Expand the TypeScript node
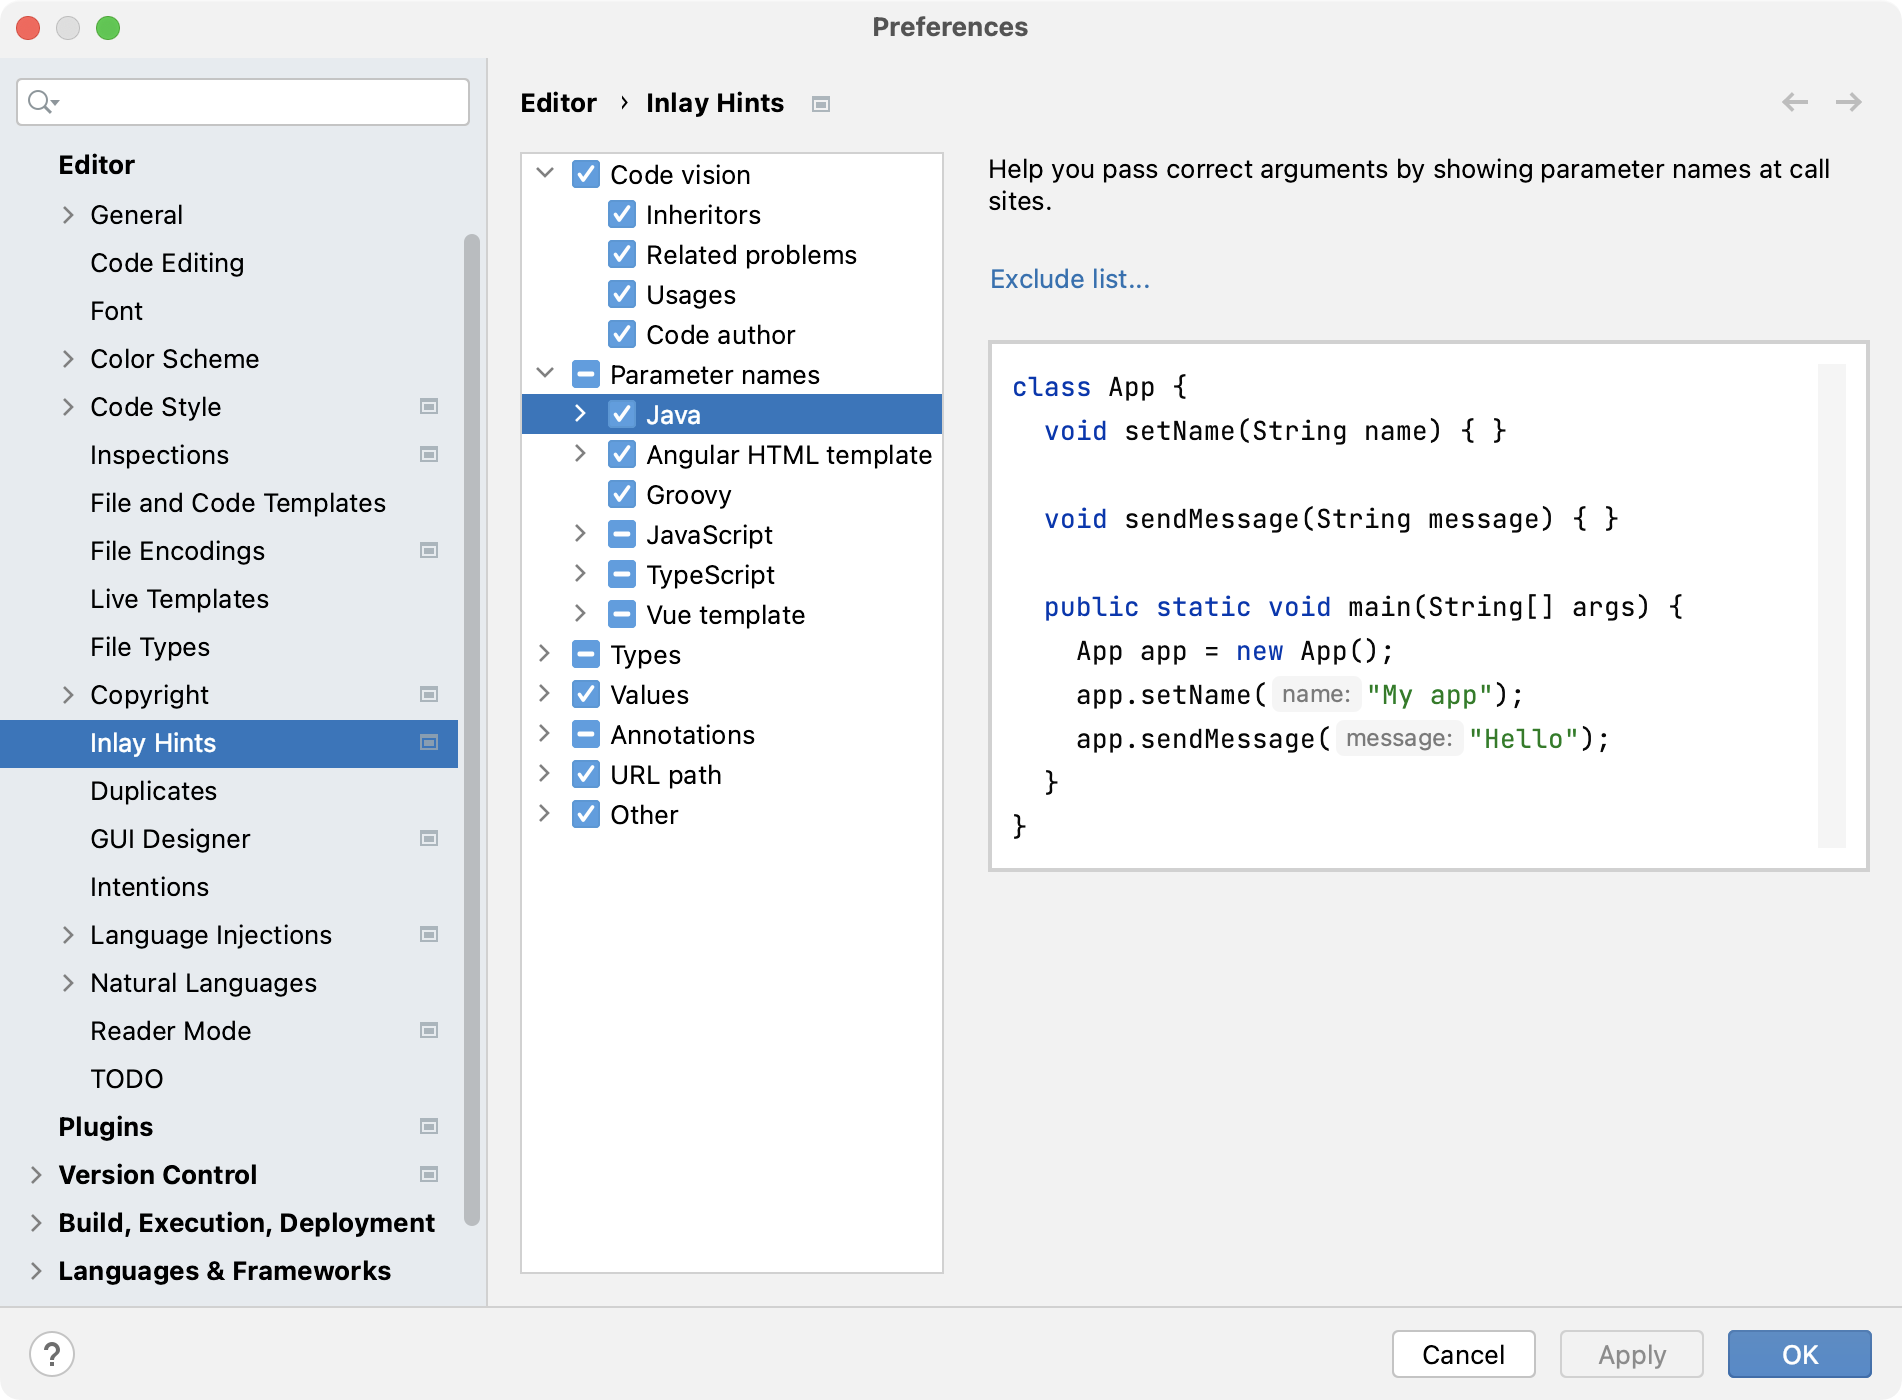1902x1400 pixels. click(580, 573)
